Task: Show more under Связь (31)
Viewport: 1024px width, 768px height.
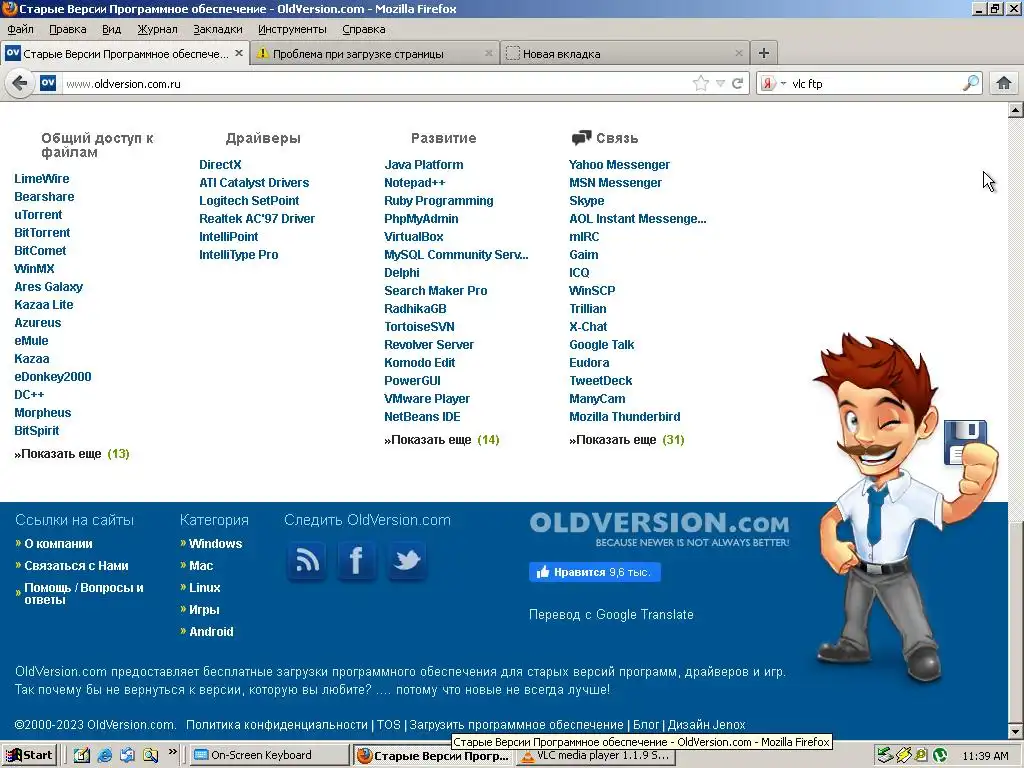Action: coord(627,440)
